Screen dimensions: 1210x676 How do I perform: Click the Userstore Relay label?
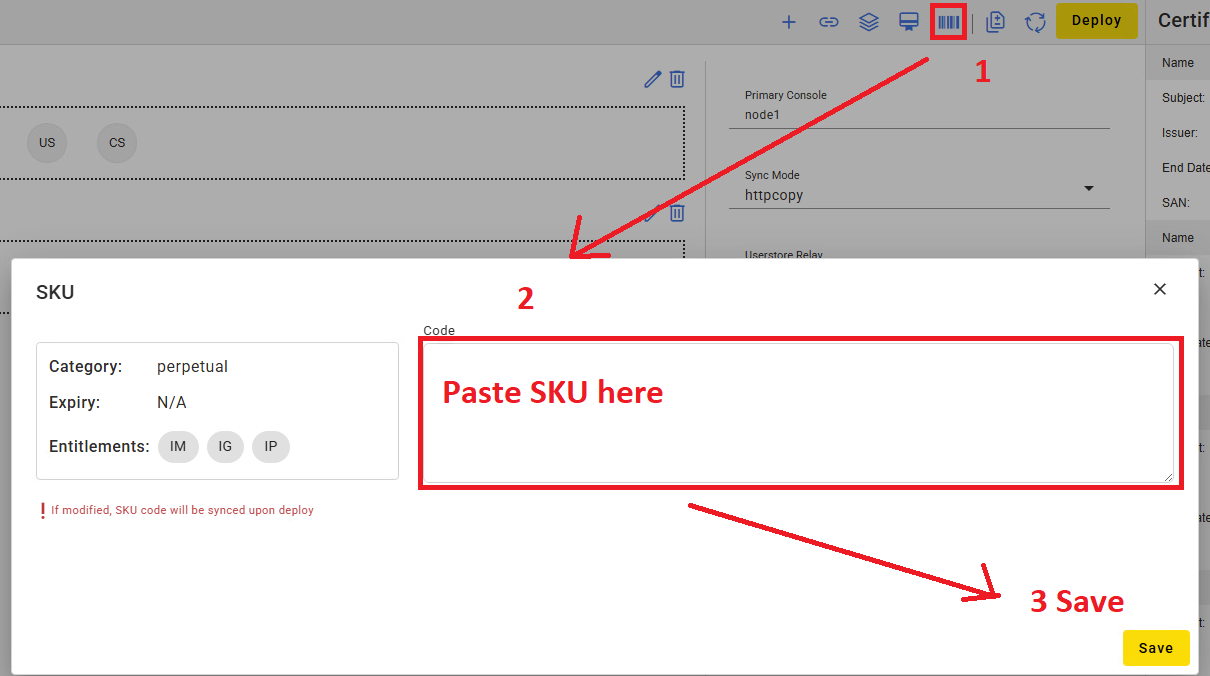click(784, 255)
